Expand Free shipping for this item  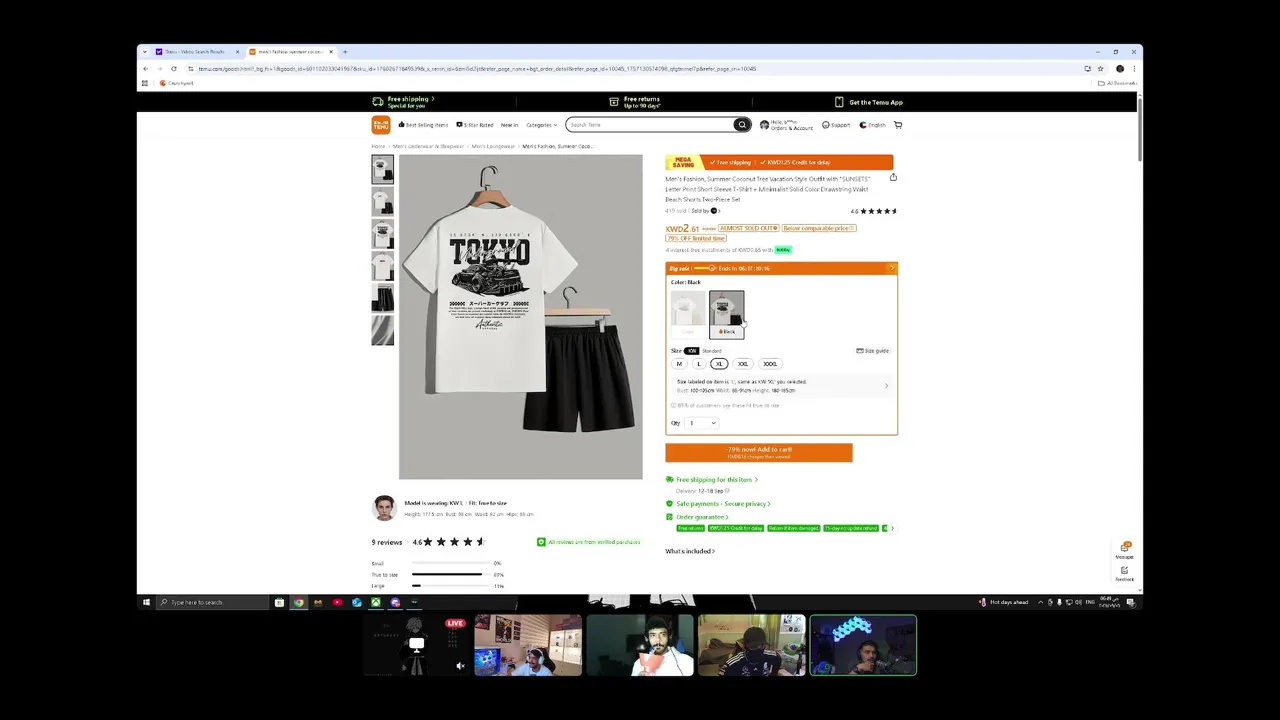[712, 479]
